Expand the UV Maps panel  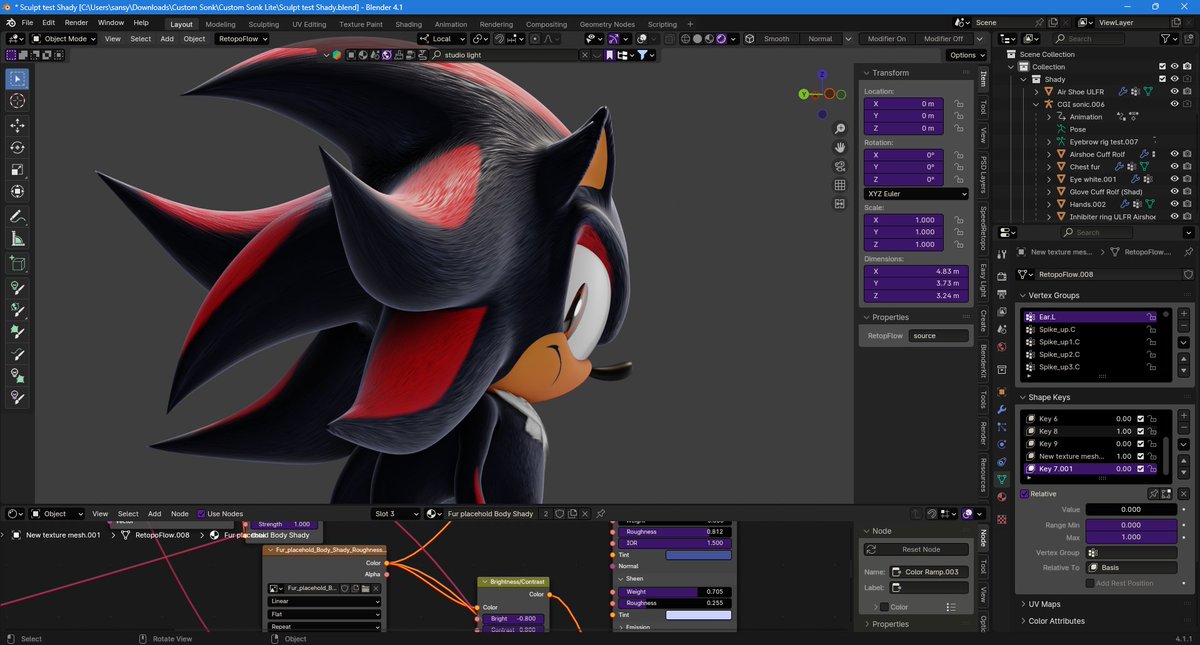(1044, 604)
